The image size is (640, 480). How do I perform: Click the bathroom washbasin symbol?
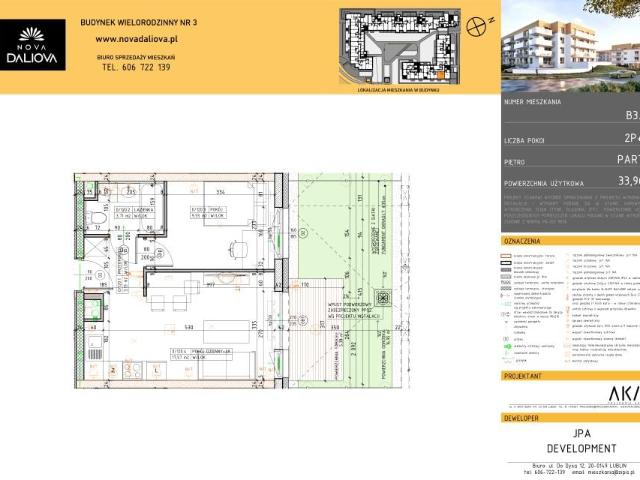tap(127, 190)
